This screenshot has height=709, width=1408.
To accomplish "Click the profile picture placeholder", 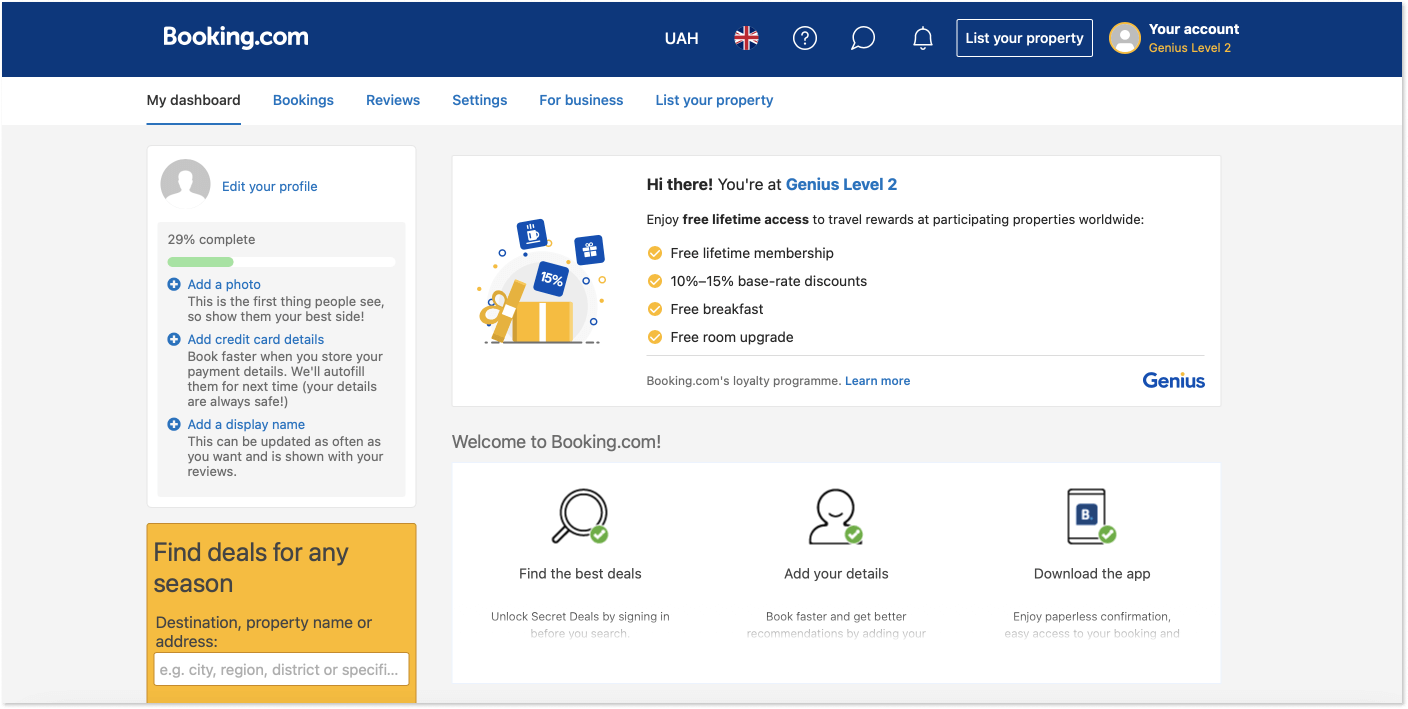I will pyautogui.click(x=186, y=183).
